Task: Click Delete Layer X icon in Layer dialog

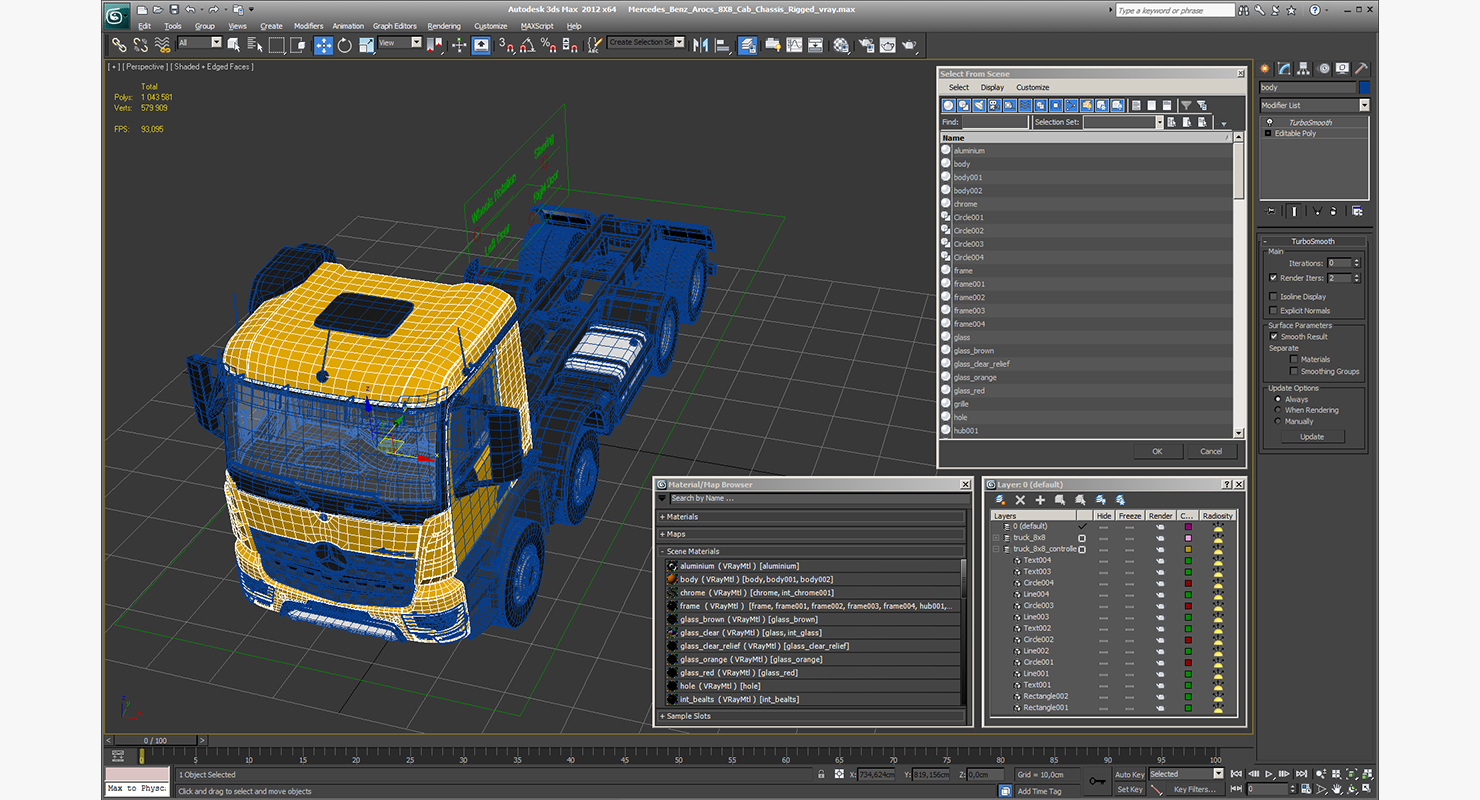Action: (1020, 500)
